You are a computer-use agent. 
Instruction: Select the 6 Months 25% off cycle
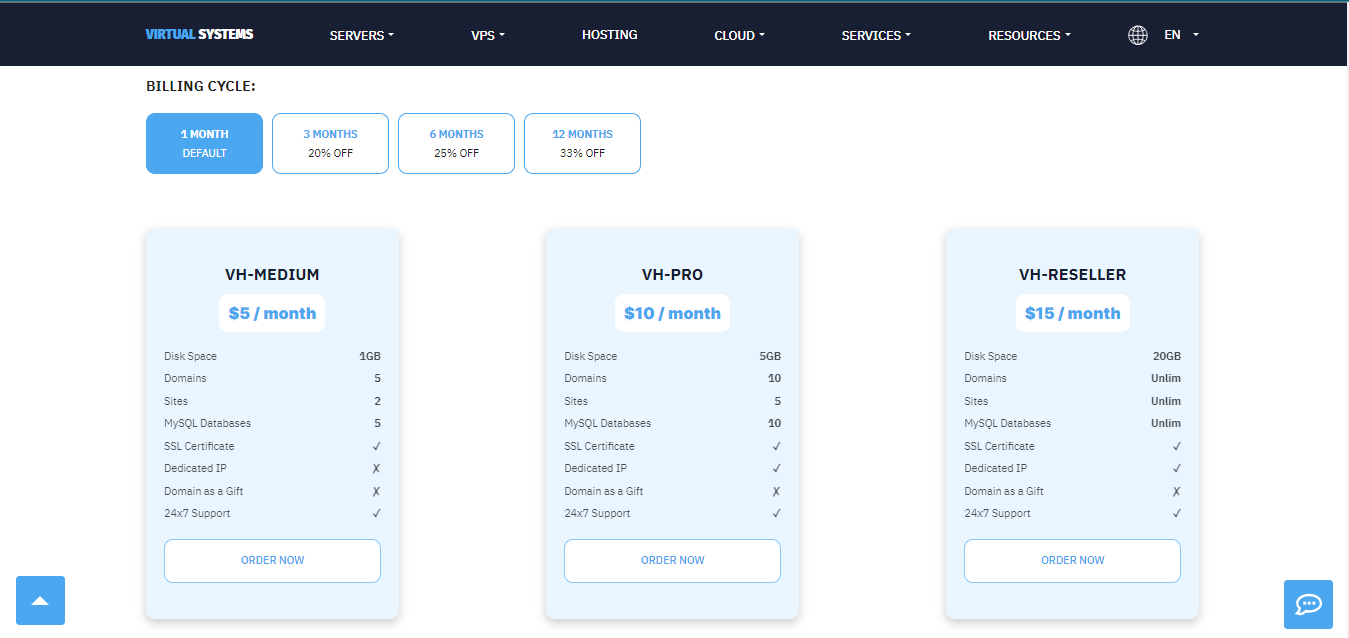[456, 143]
